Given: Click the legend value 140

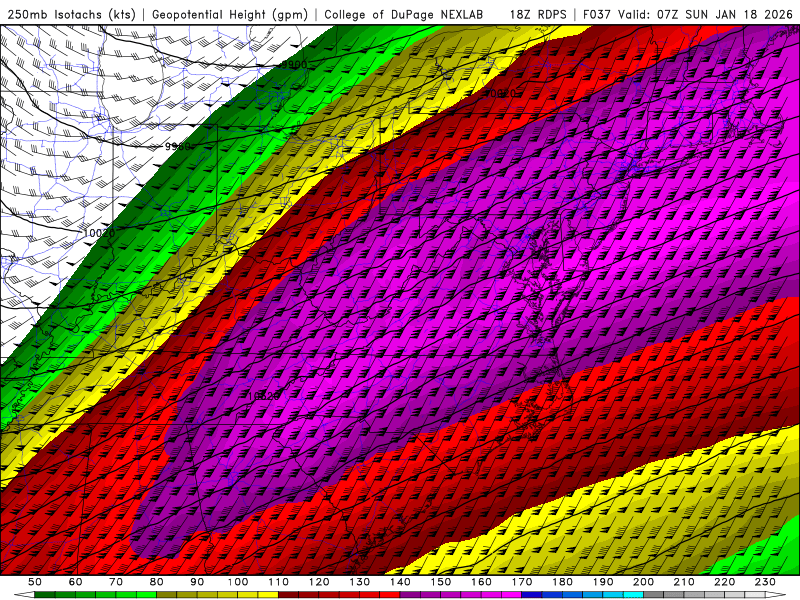Looking at the screenshot, I should tap(400, 582).
